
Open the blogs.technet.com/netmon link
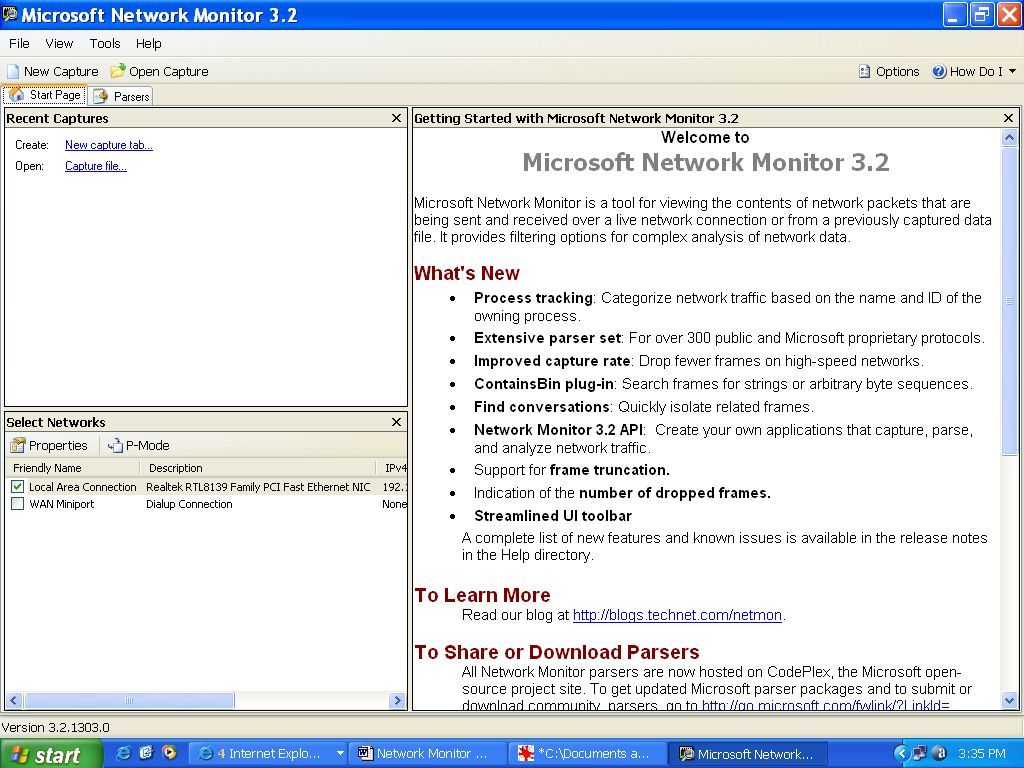[x=677, y=615]
